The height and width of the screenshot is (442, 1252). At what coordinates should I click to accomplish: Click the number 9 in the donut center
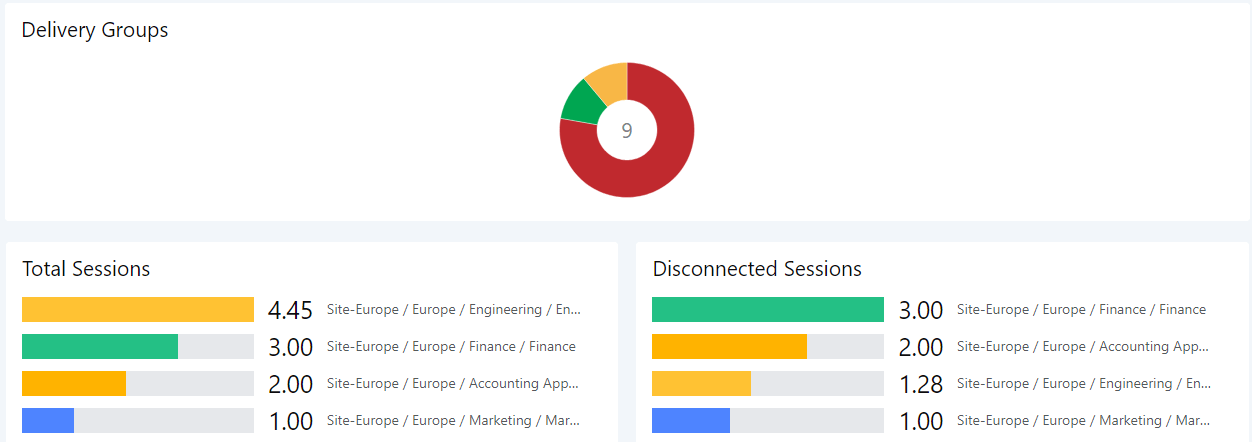coord(627,131)
